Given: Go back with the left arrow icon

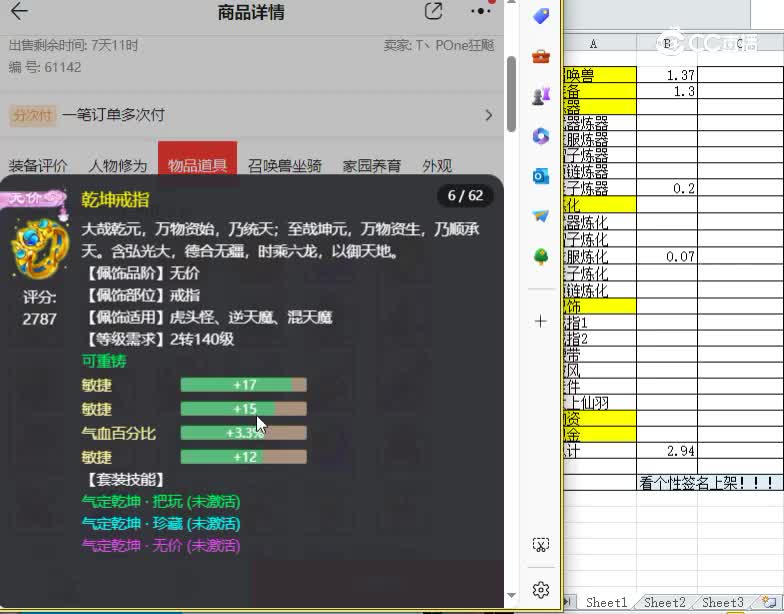Looking at the screenshot, I should pyautogui.click(x=18, y=11).
